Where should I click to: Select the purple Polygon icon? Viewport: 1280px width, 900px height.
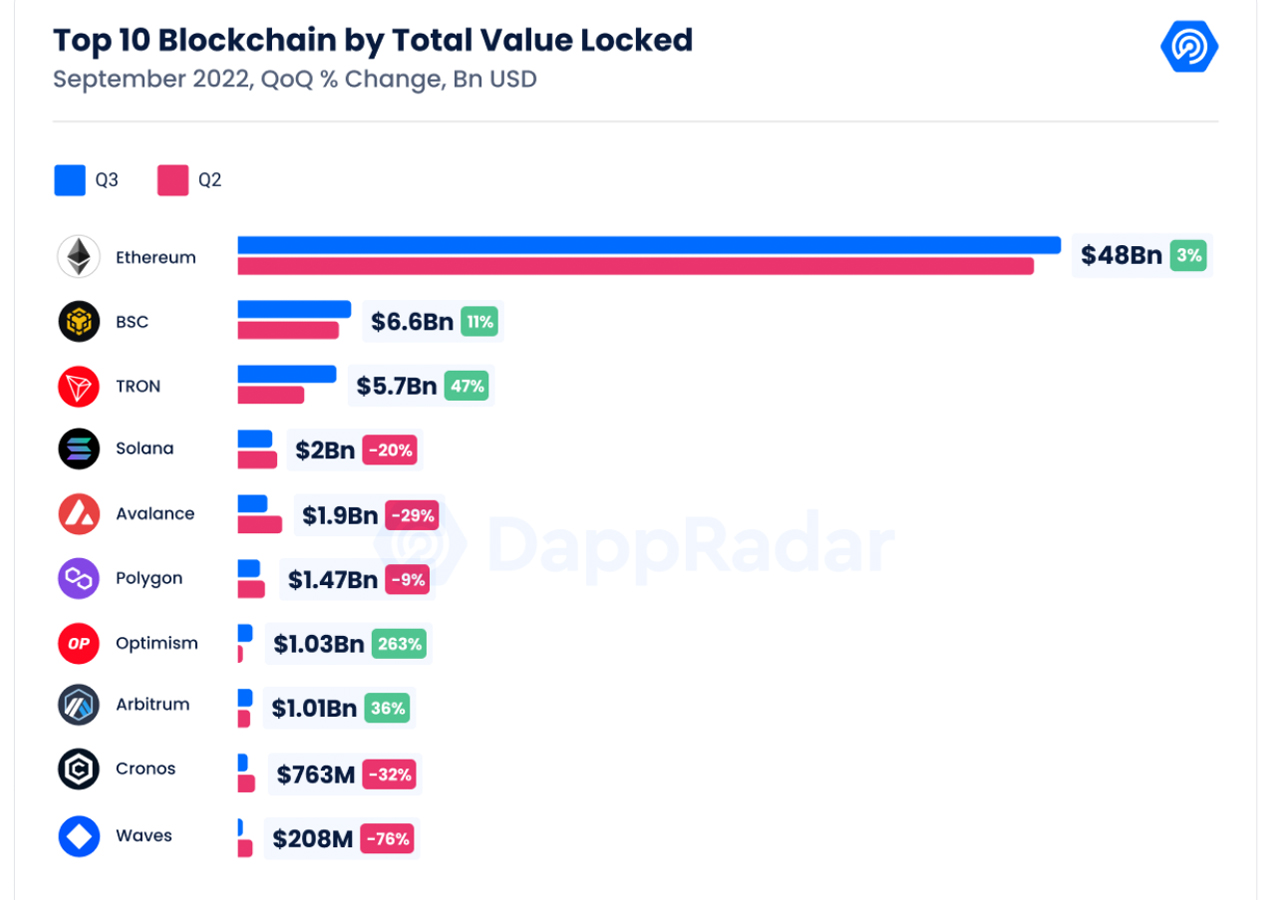pos(78,578)
